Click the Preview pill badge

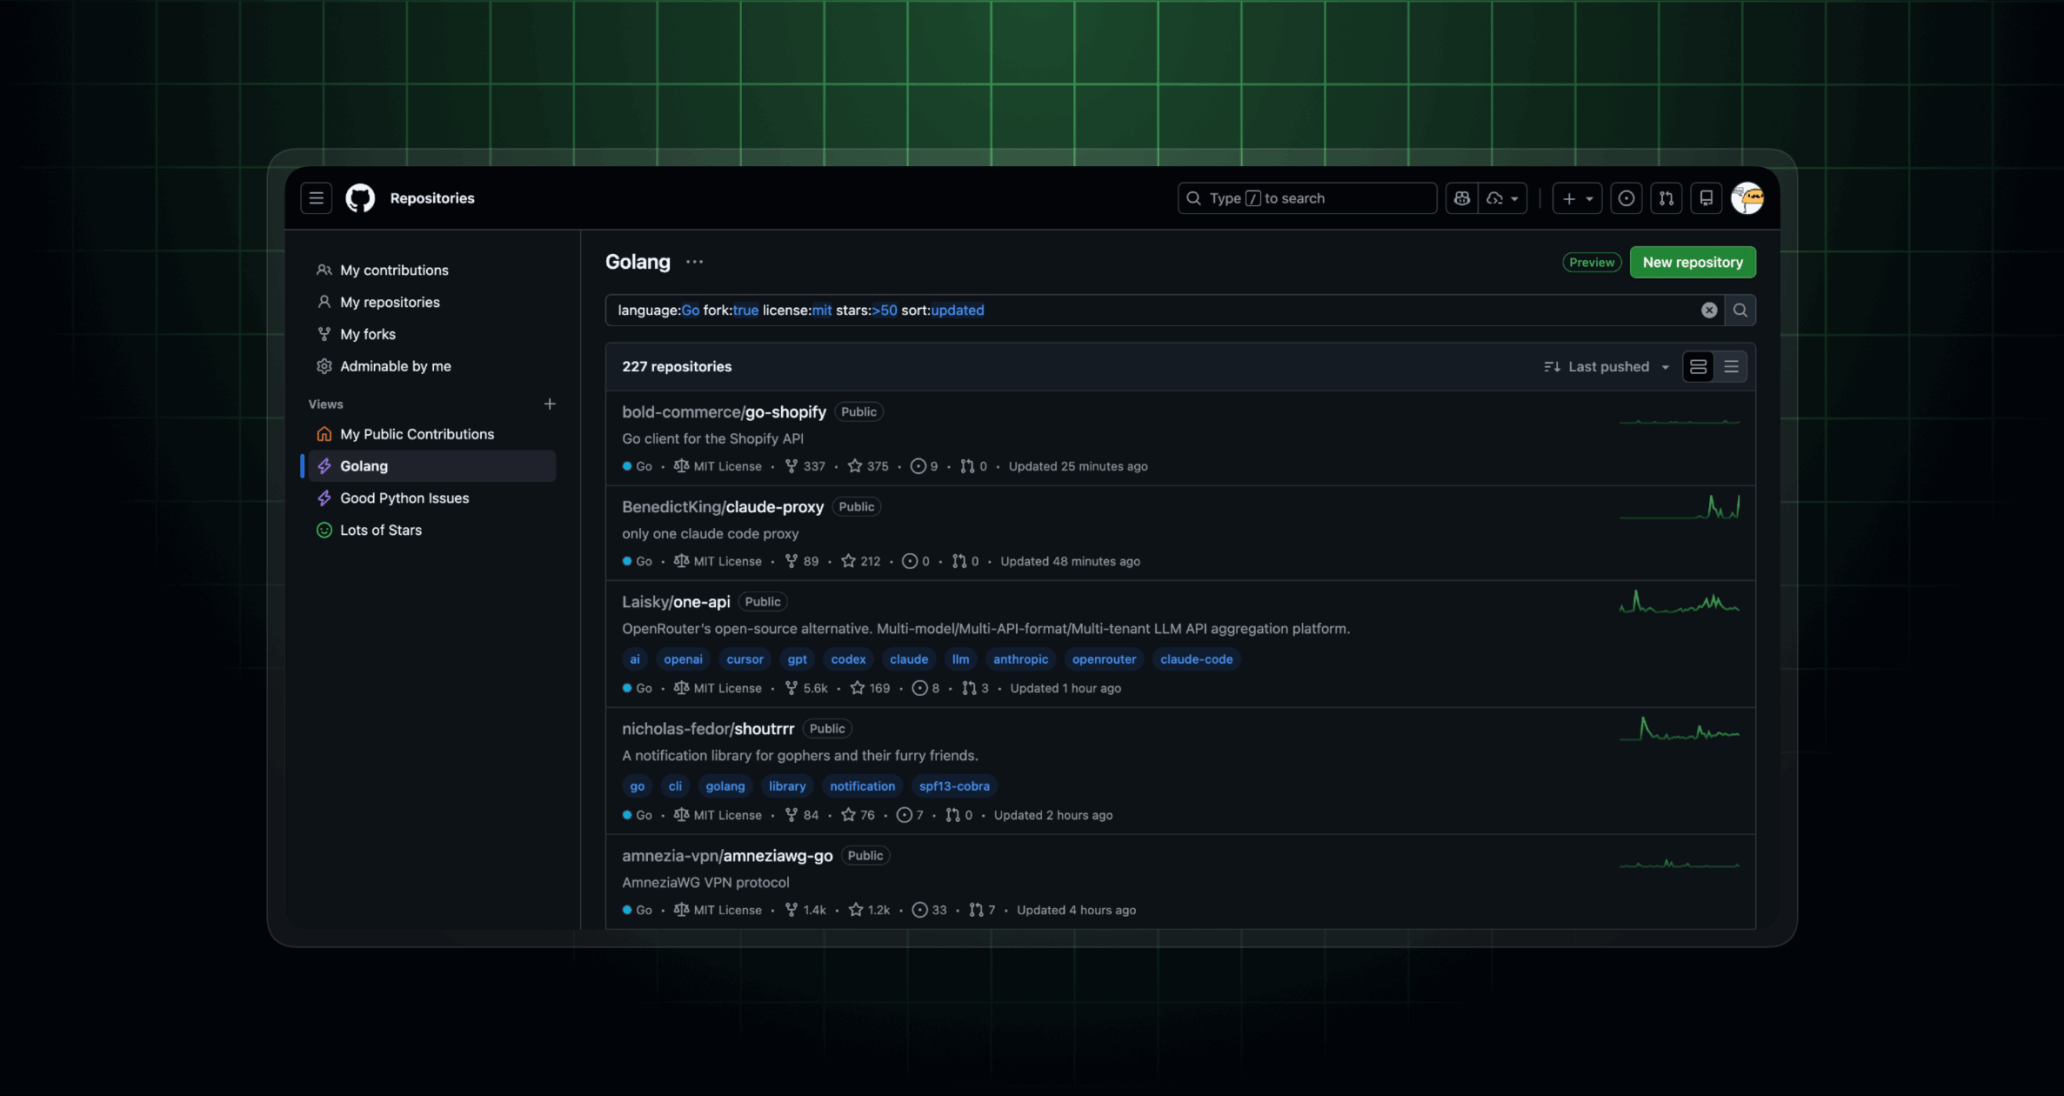pos(1591,262)
